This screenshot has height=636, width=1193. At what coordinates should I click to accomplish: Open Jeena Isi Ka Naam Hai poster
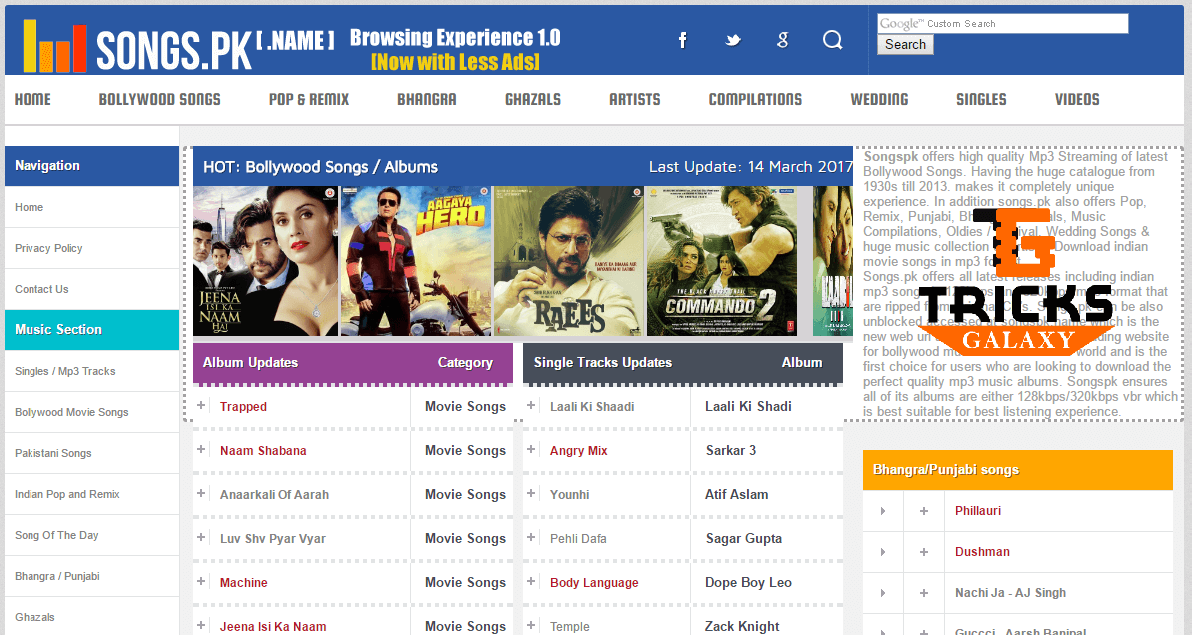point(266,261)
